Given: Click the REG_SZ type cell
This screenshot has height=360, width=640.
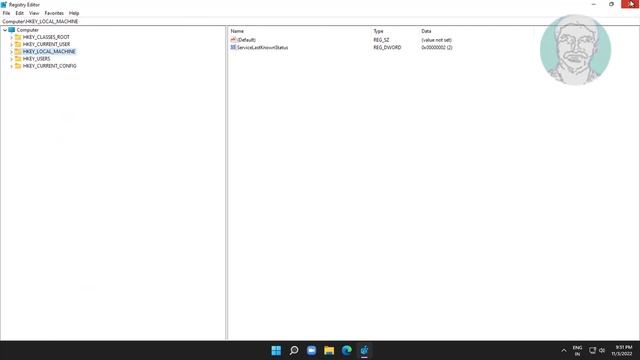Looking at the screenshot, I should point(381,40).
